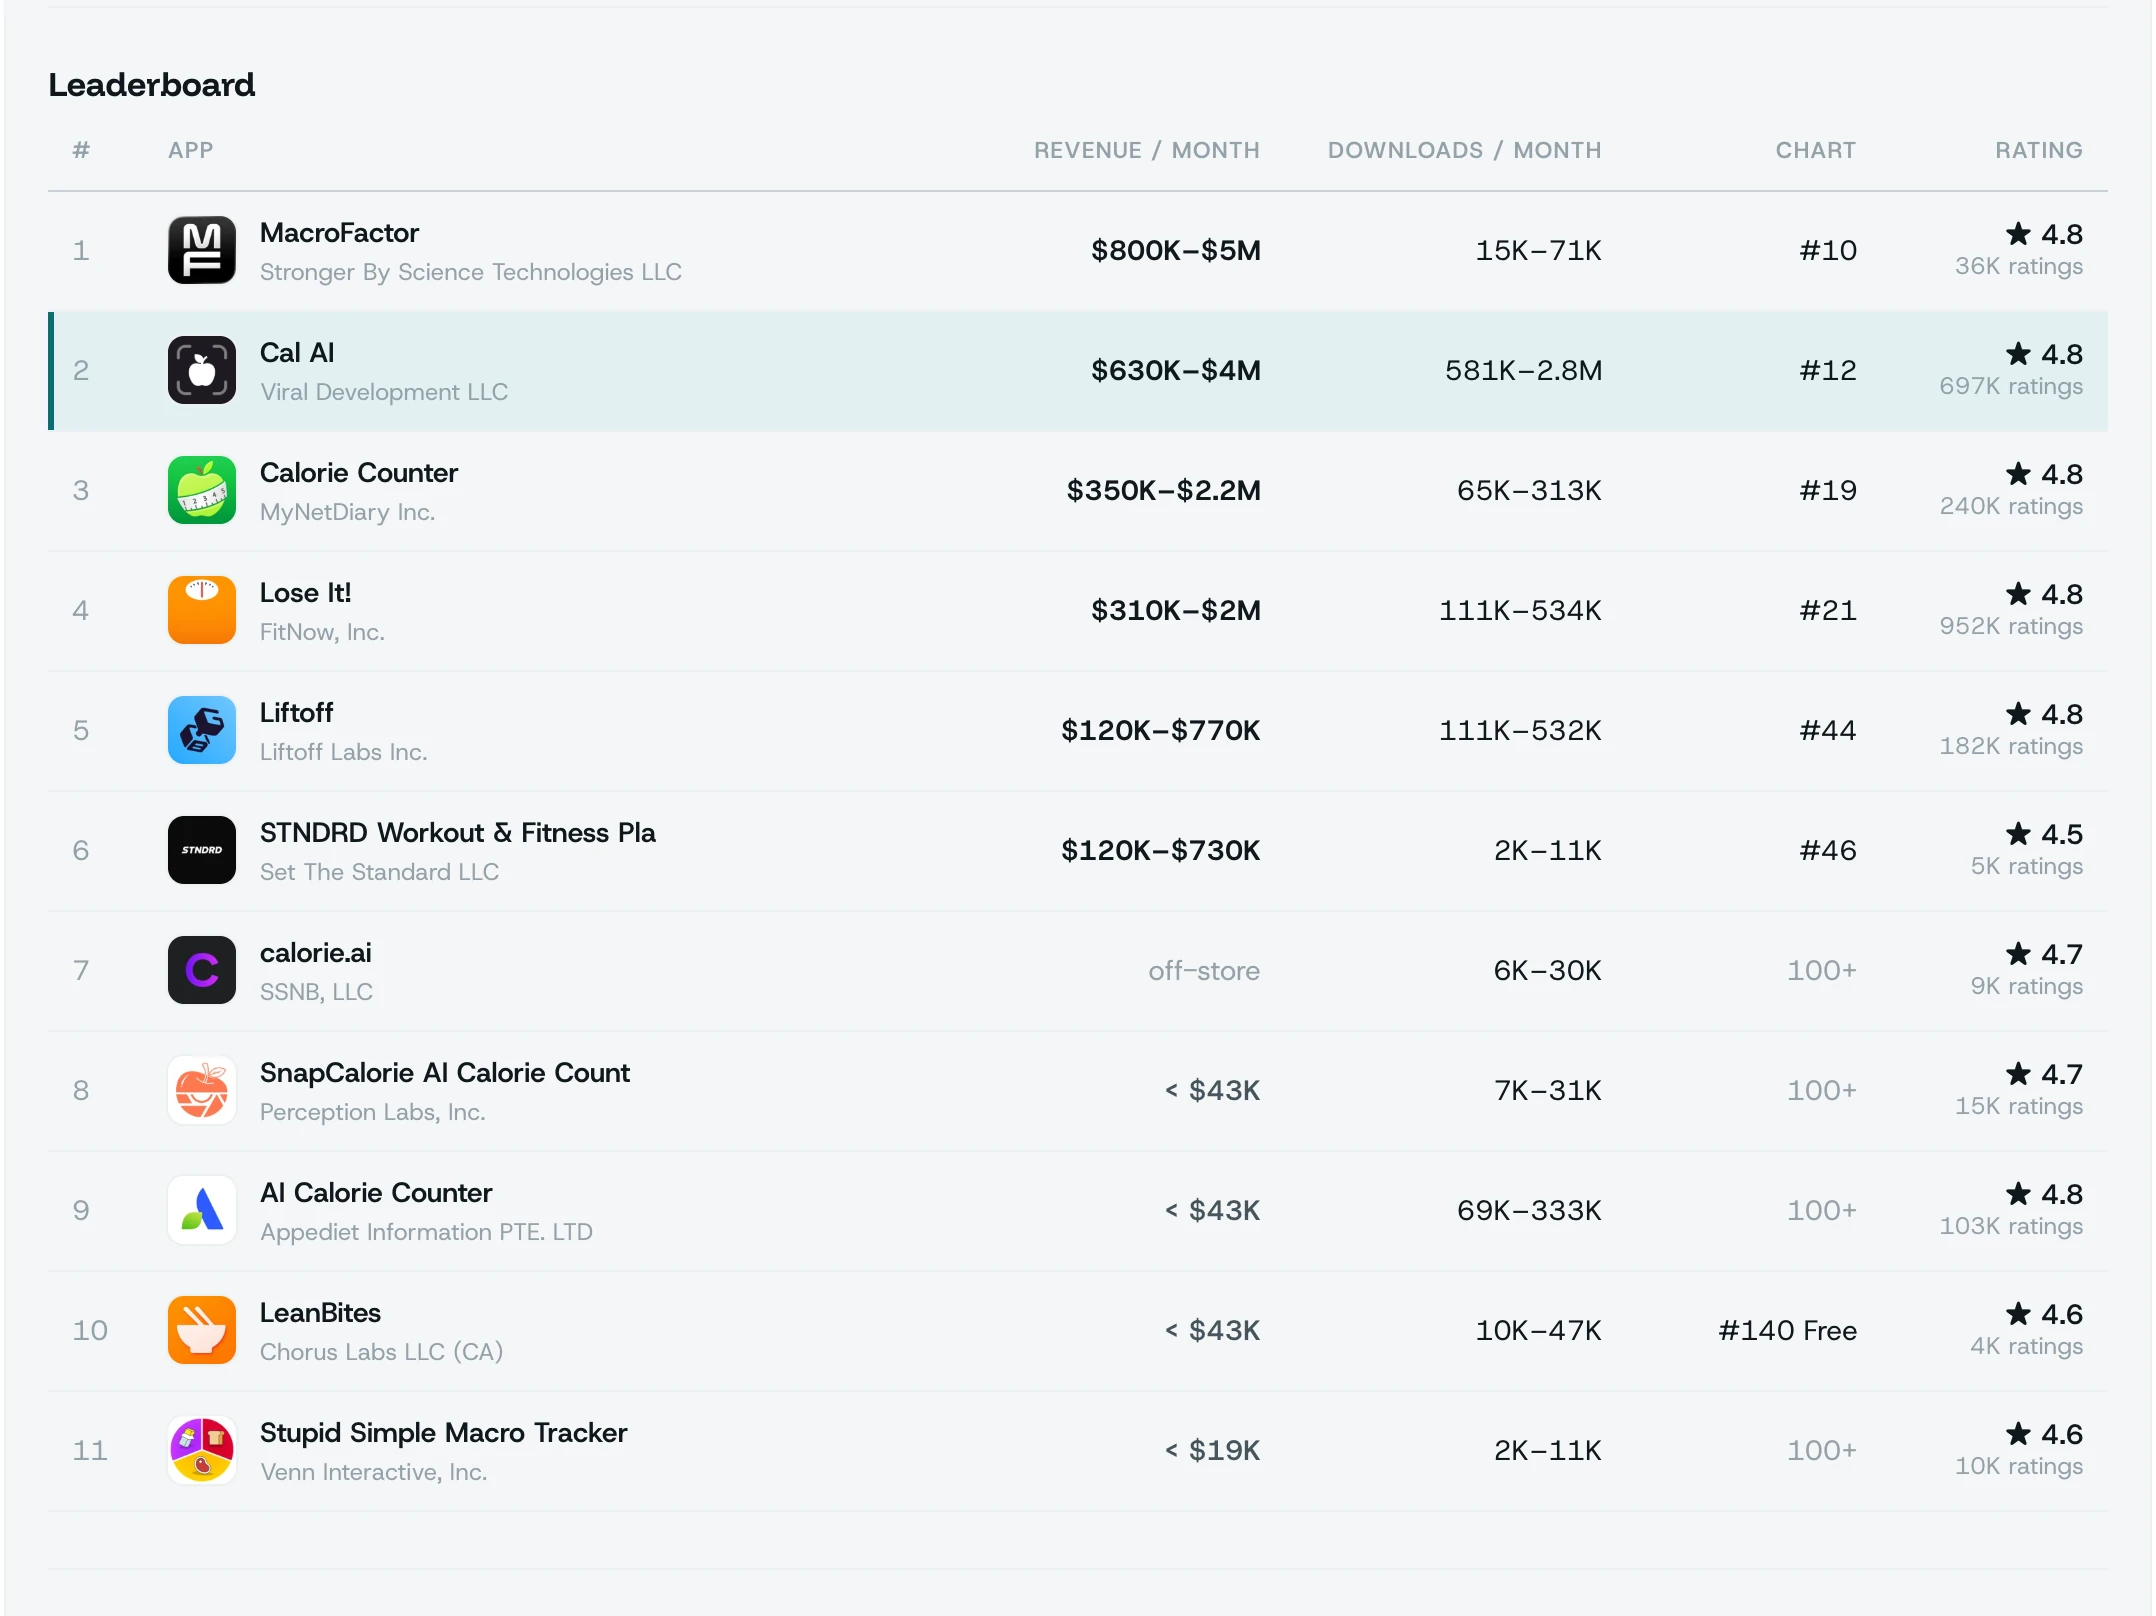This screenshot has width=2156, height=1616.
Task: Click the orange Lose It! icon
Action: tap(202, 610)
